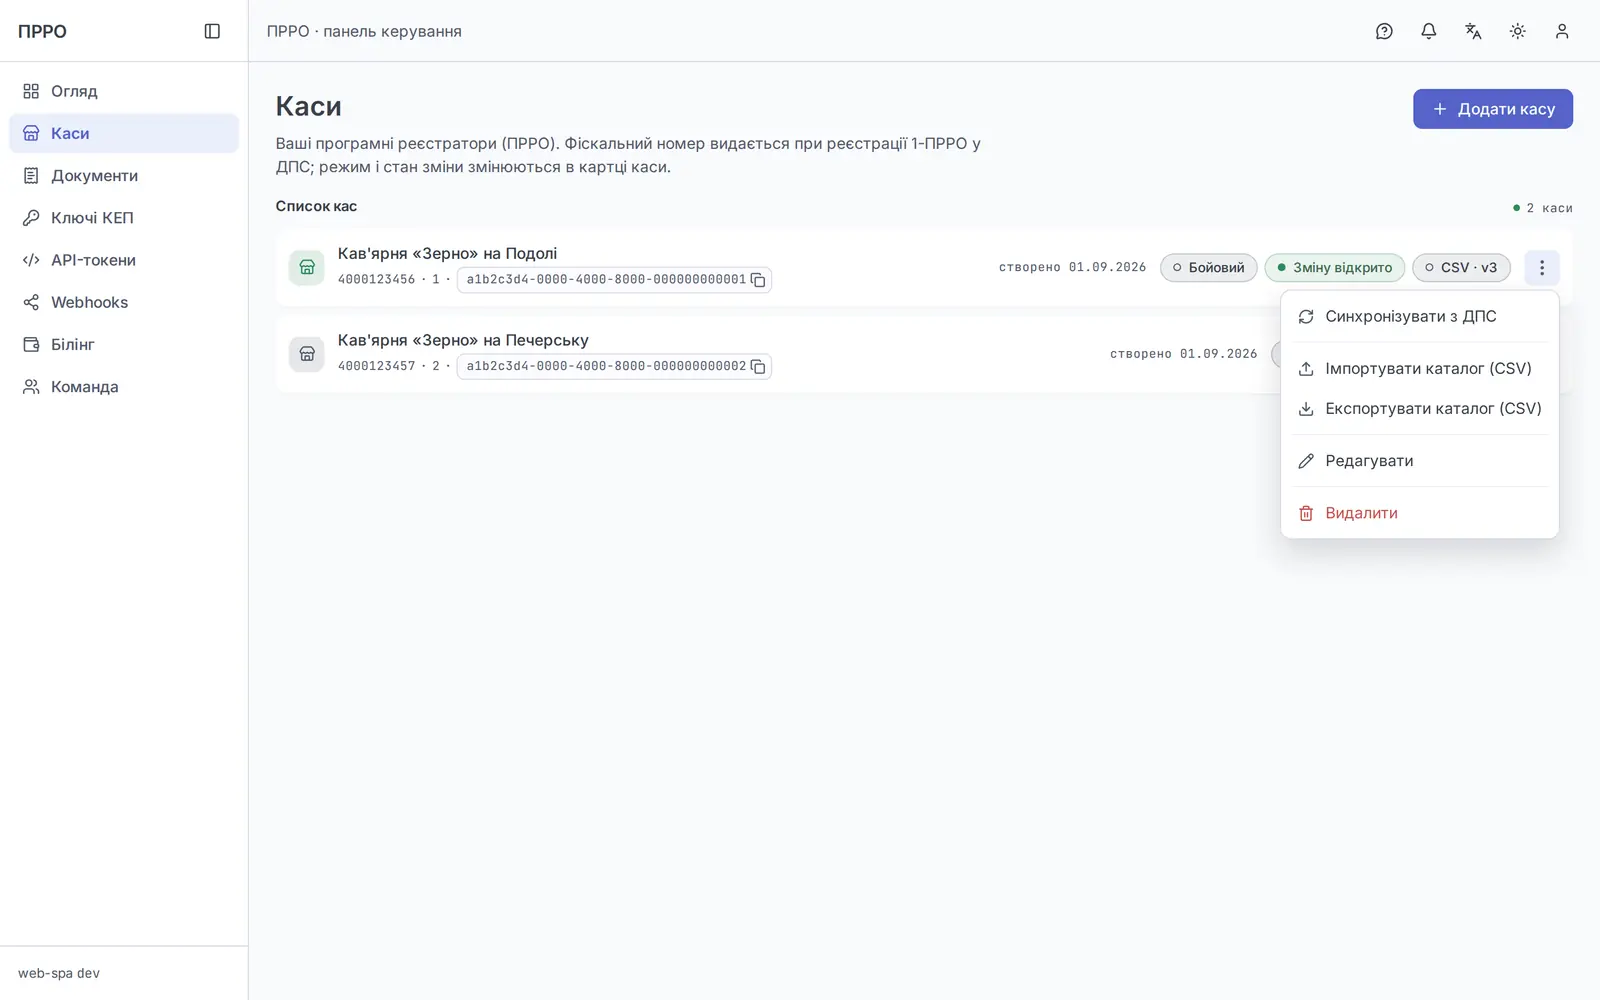Screen dimensions: 1600x1000
Task: Click store icon of Печерськ cash register
Action: pos(307,354)
